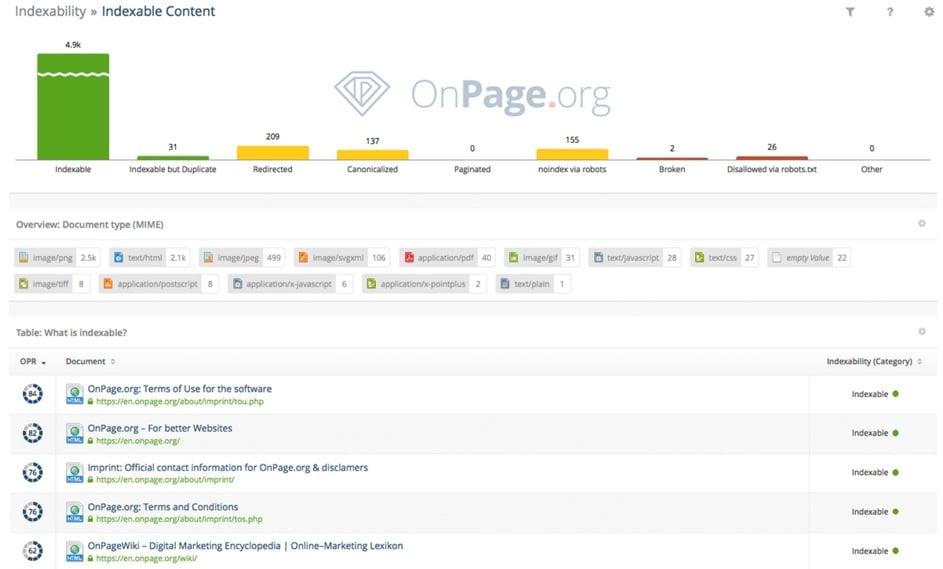Click HTML icon beside For better Websites row
Viewport: 943px width, 569px height.
[75, 433]
